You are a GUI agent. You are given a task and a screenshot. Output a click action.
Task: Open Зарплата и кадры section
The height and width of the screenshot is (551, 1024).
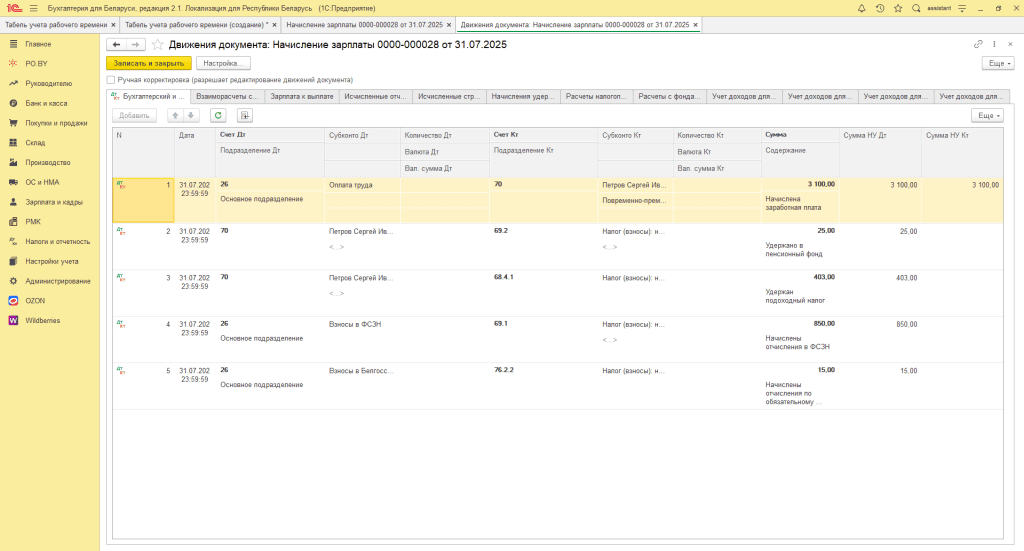click(x=54, y=202)
